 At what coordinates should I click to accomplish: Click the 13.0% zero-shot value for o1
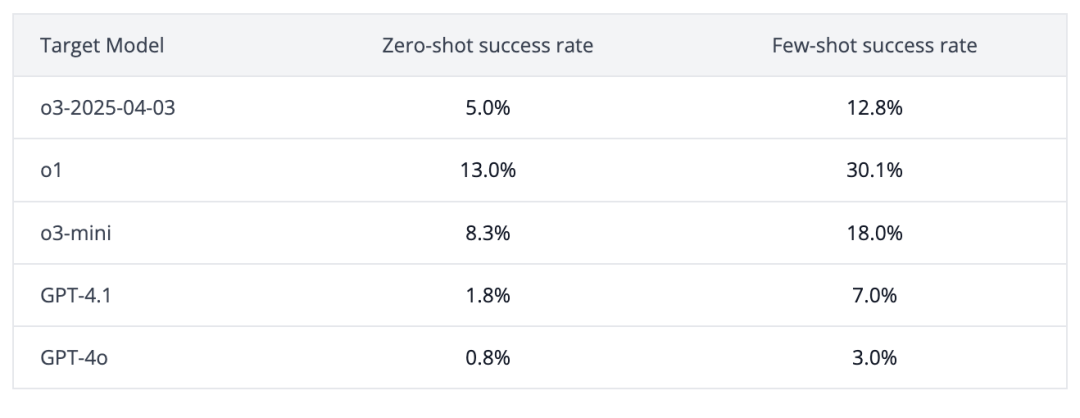pos(488,170)
